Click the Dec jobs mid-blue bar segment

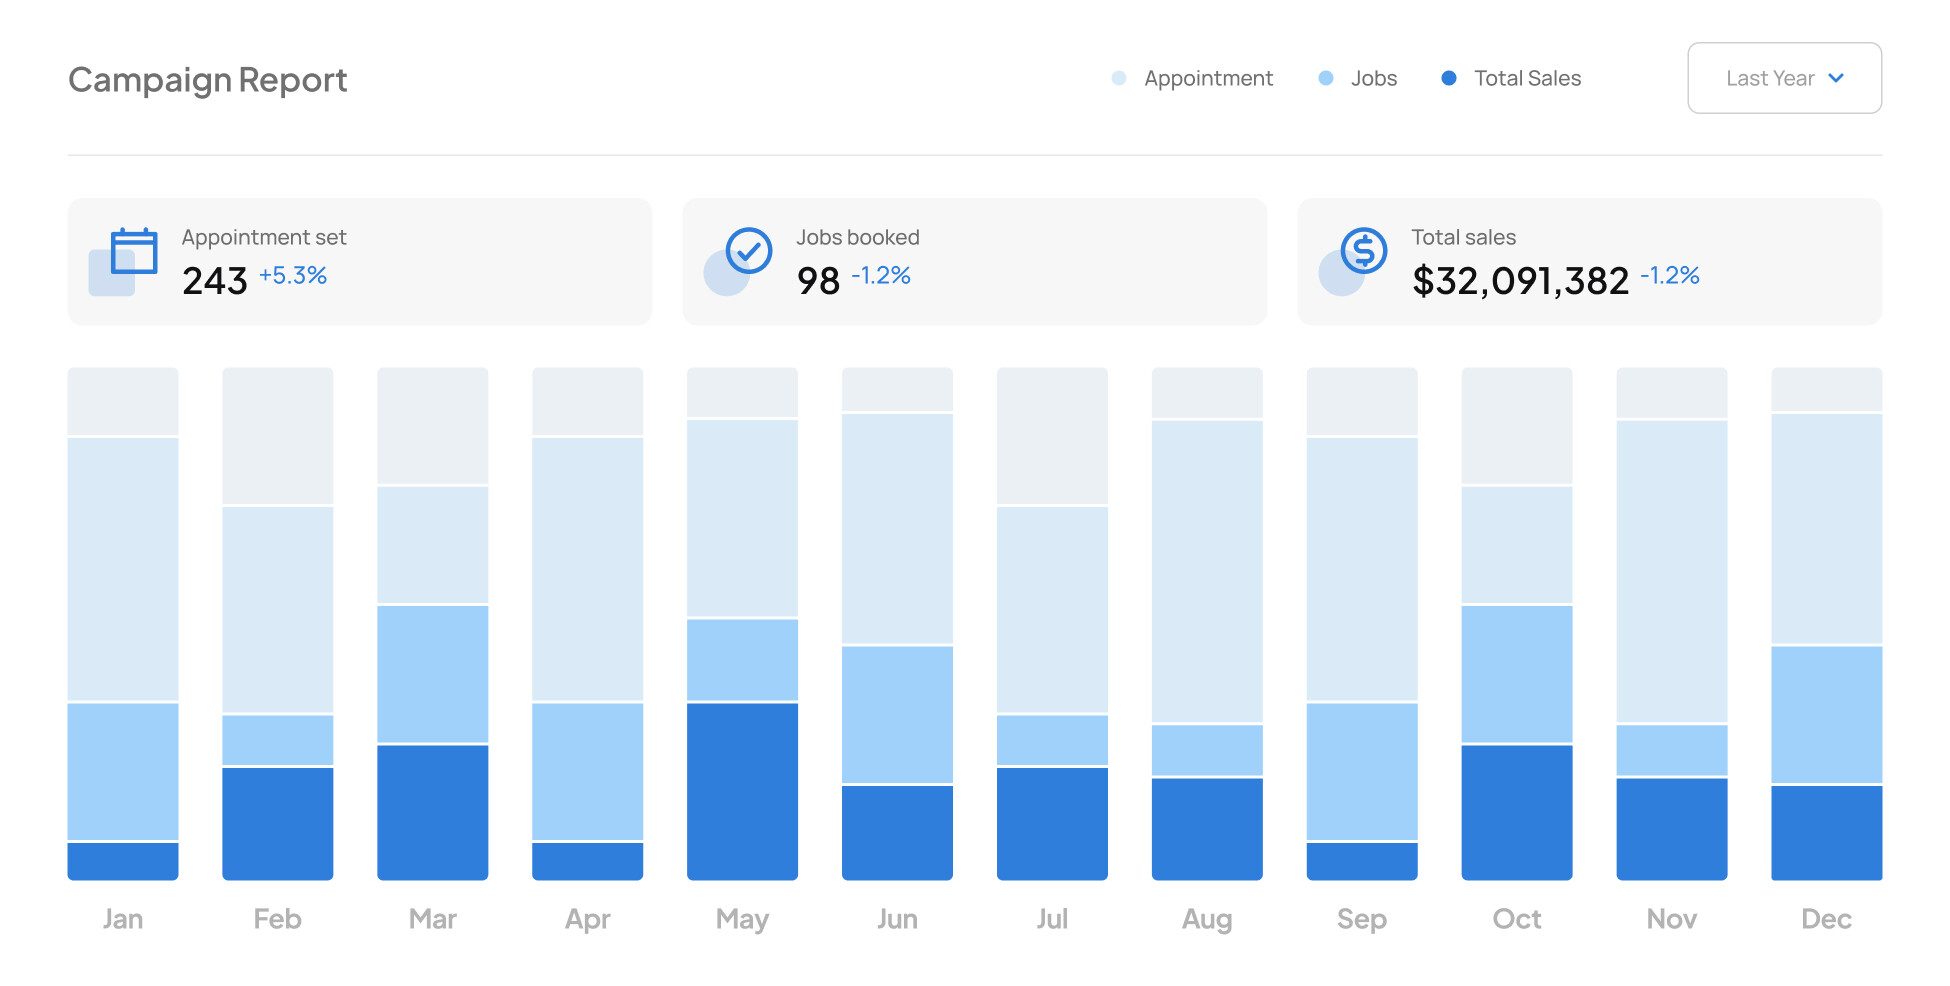pos(1827,714)
